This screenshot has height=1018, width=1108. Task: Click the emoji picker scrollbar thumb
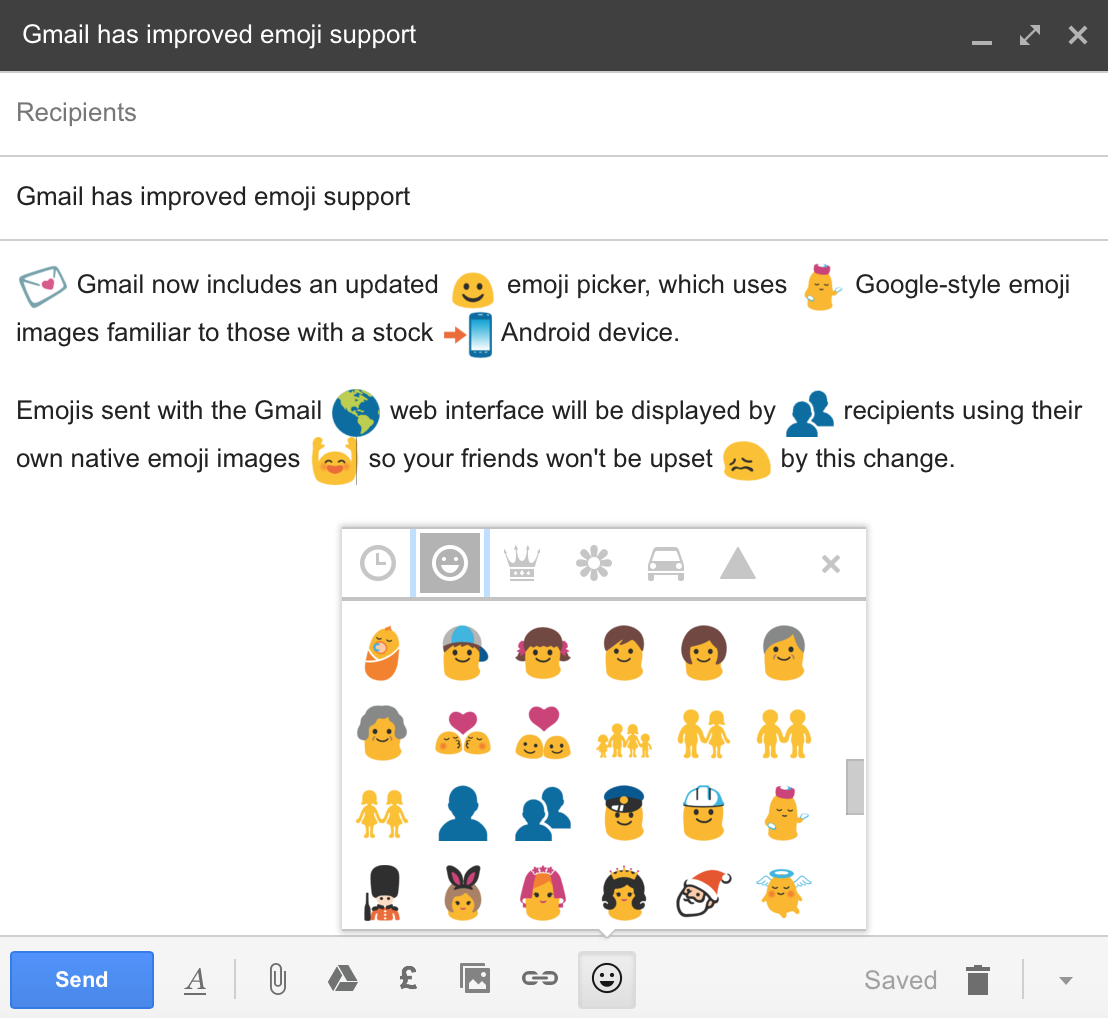click(855, 787)
